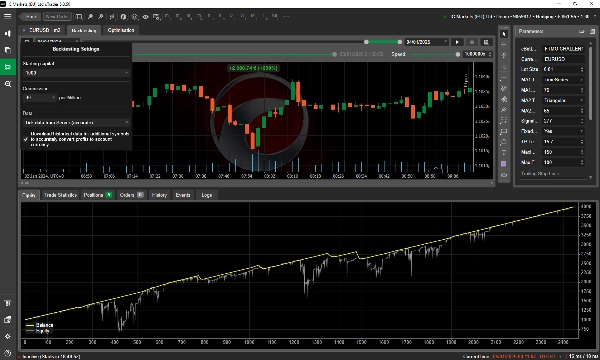Start the backtest with the play button

click(457, 42)
